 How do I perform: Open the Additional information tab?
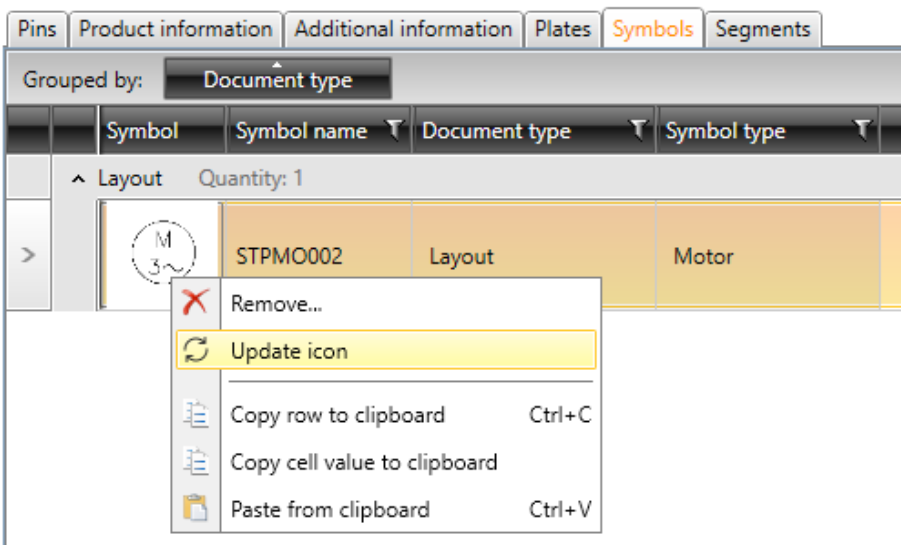click(x=403, y=29)
